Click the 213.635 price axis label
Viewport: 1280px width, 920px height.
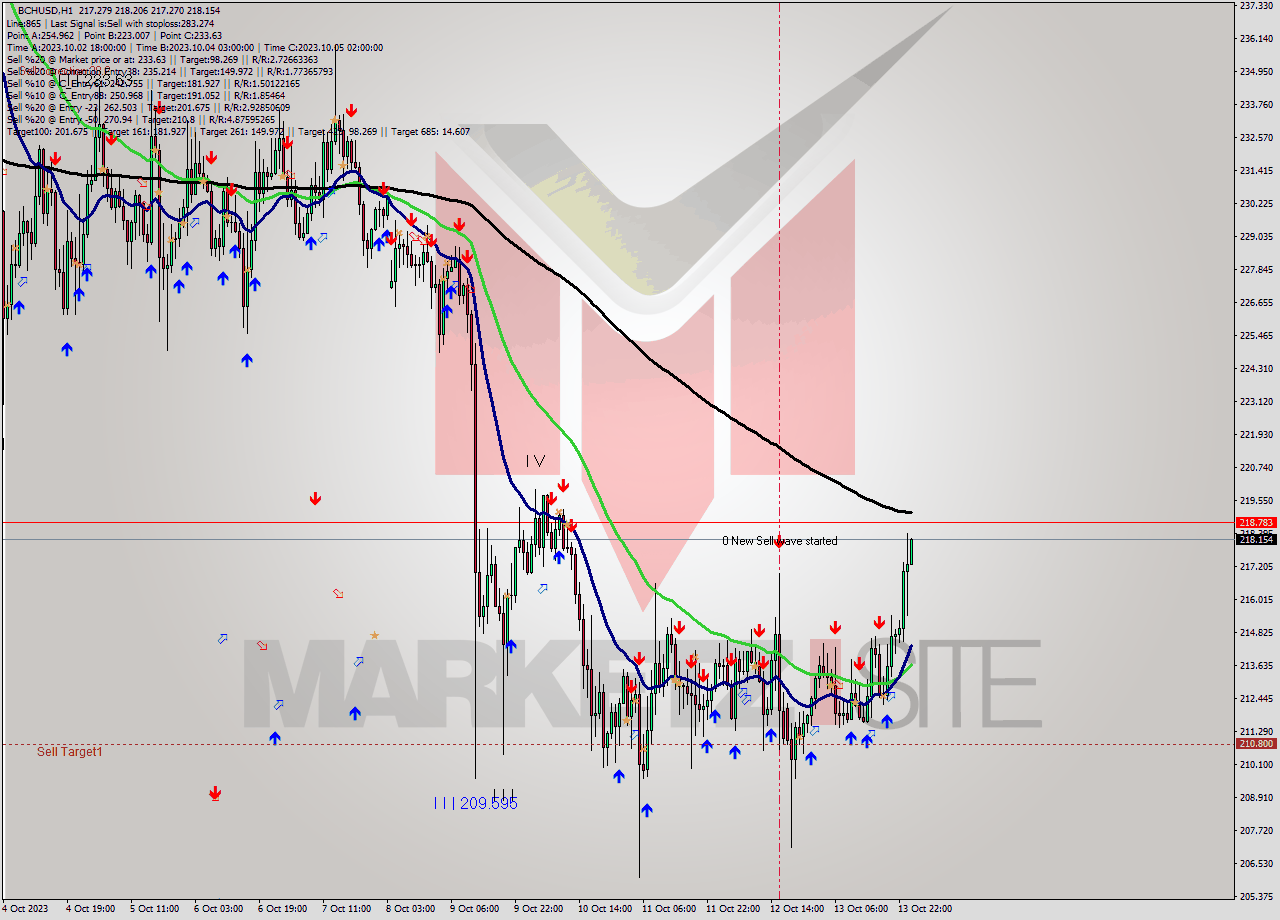click(x=1256, y=666)
